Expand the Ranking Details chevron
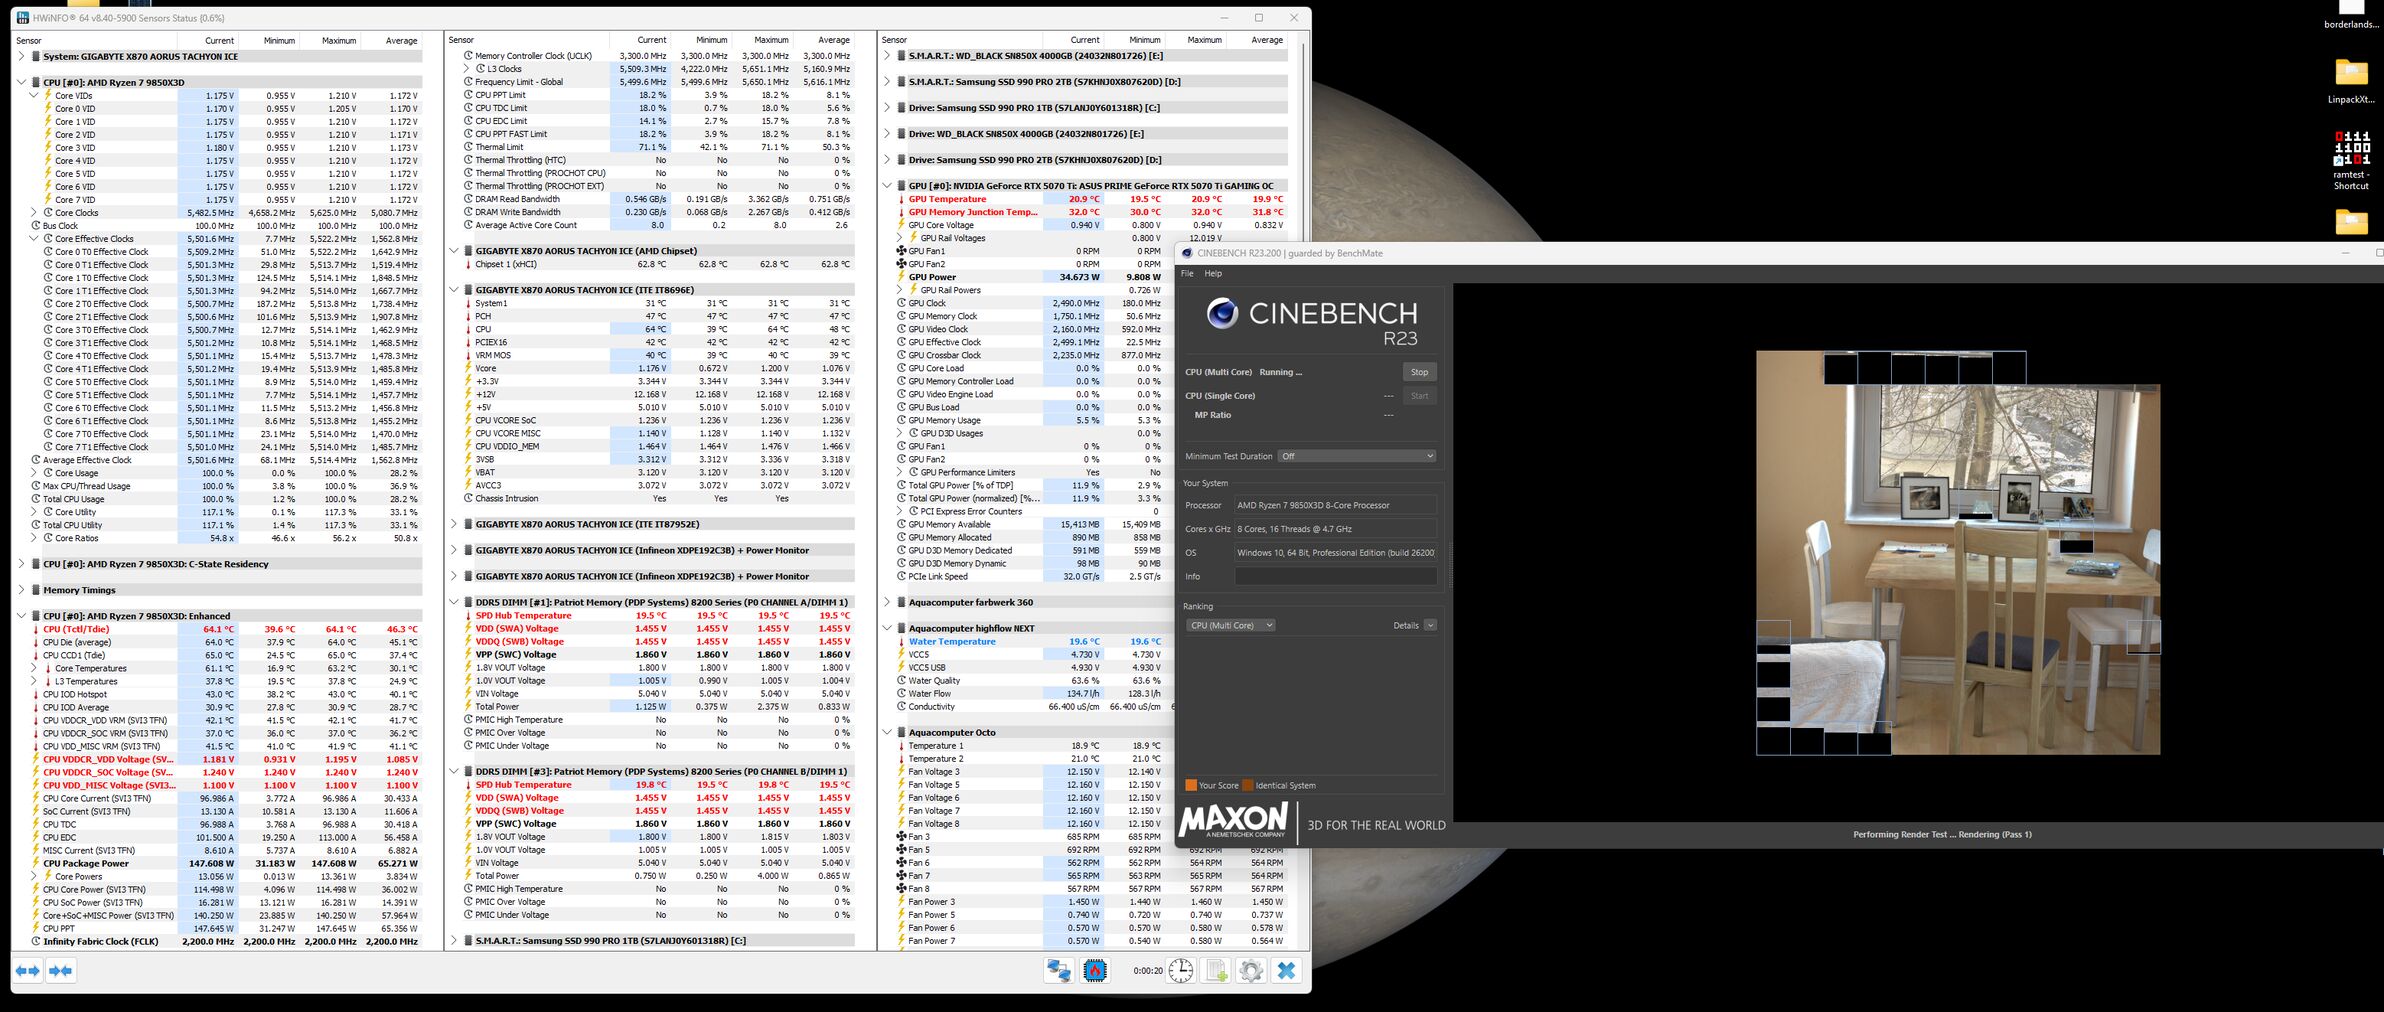 [x=1430, y=625]
